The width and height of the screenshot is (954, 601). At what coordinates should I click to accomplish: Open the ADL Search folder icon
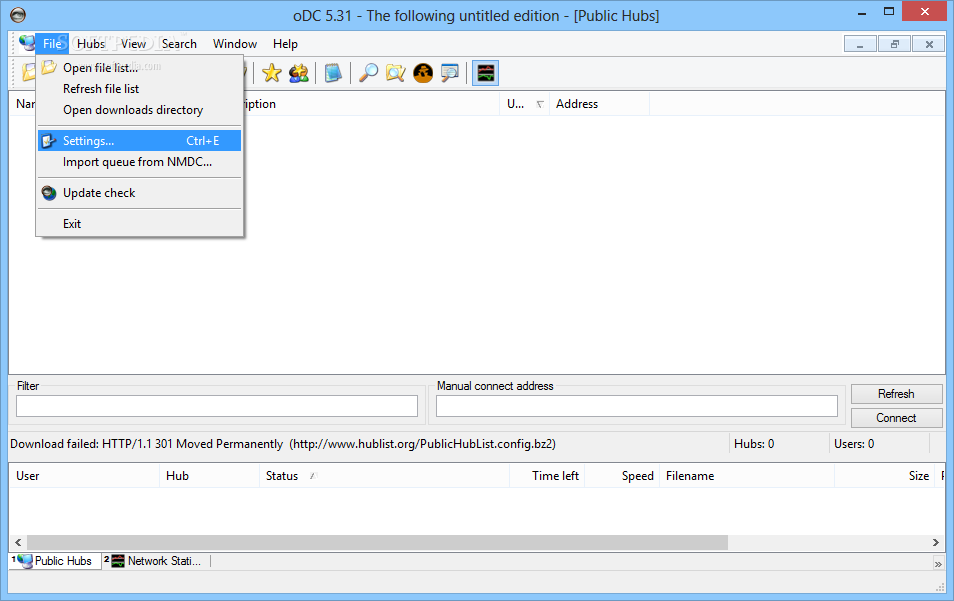point(395,73)
